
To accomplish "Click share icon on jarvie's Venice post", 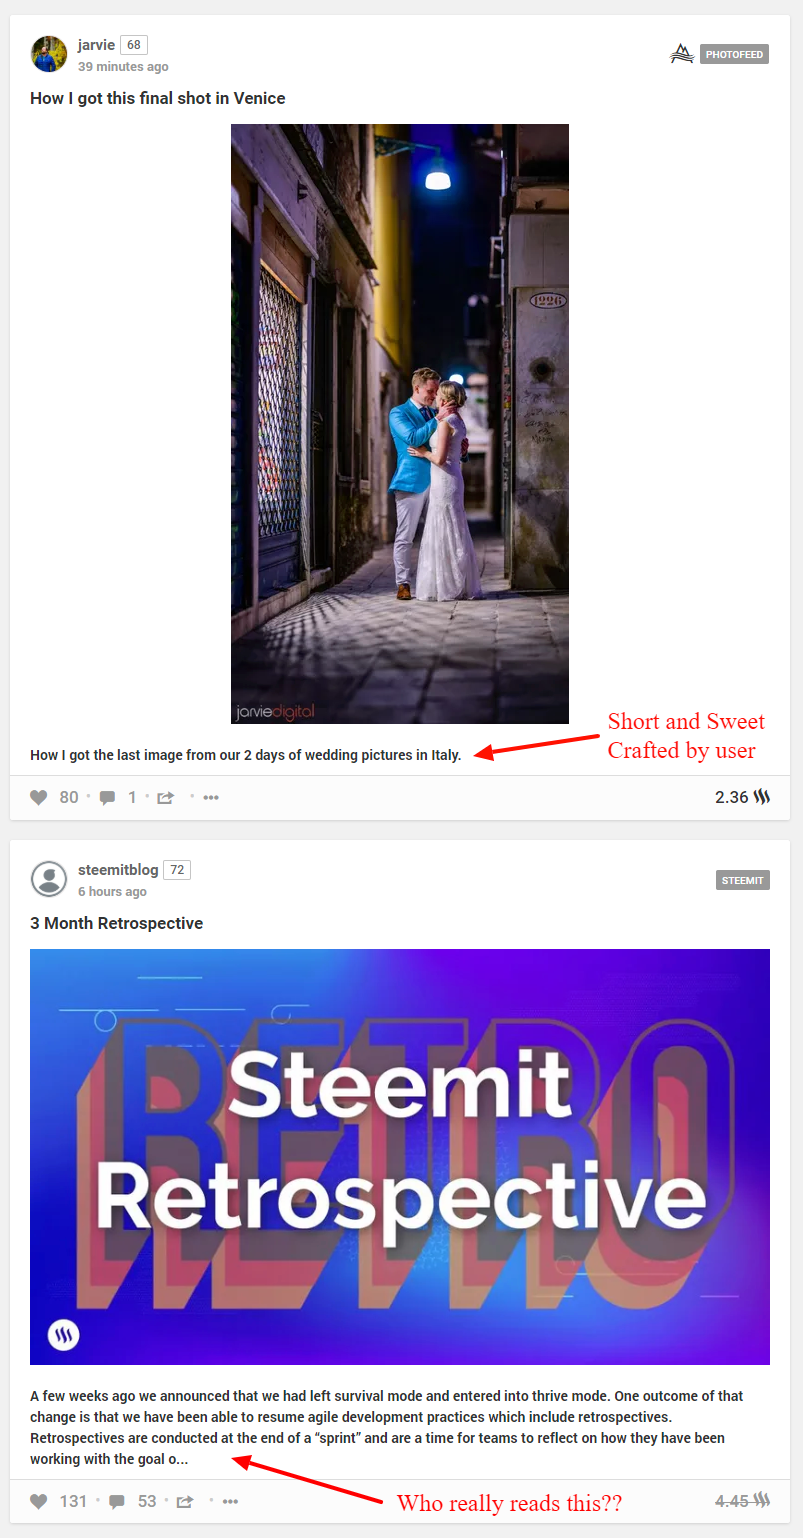I will point(166,798).
